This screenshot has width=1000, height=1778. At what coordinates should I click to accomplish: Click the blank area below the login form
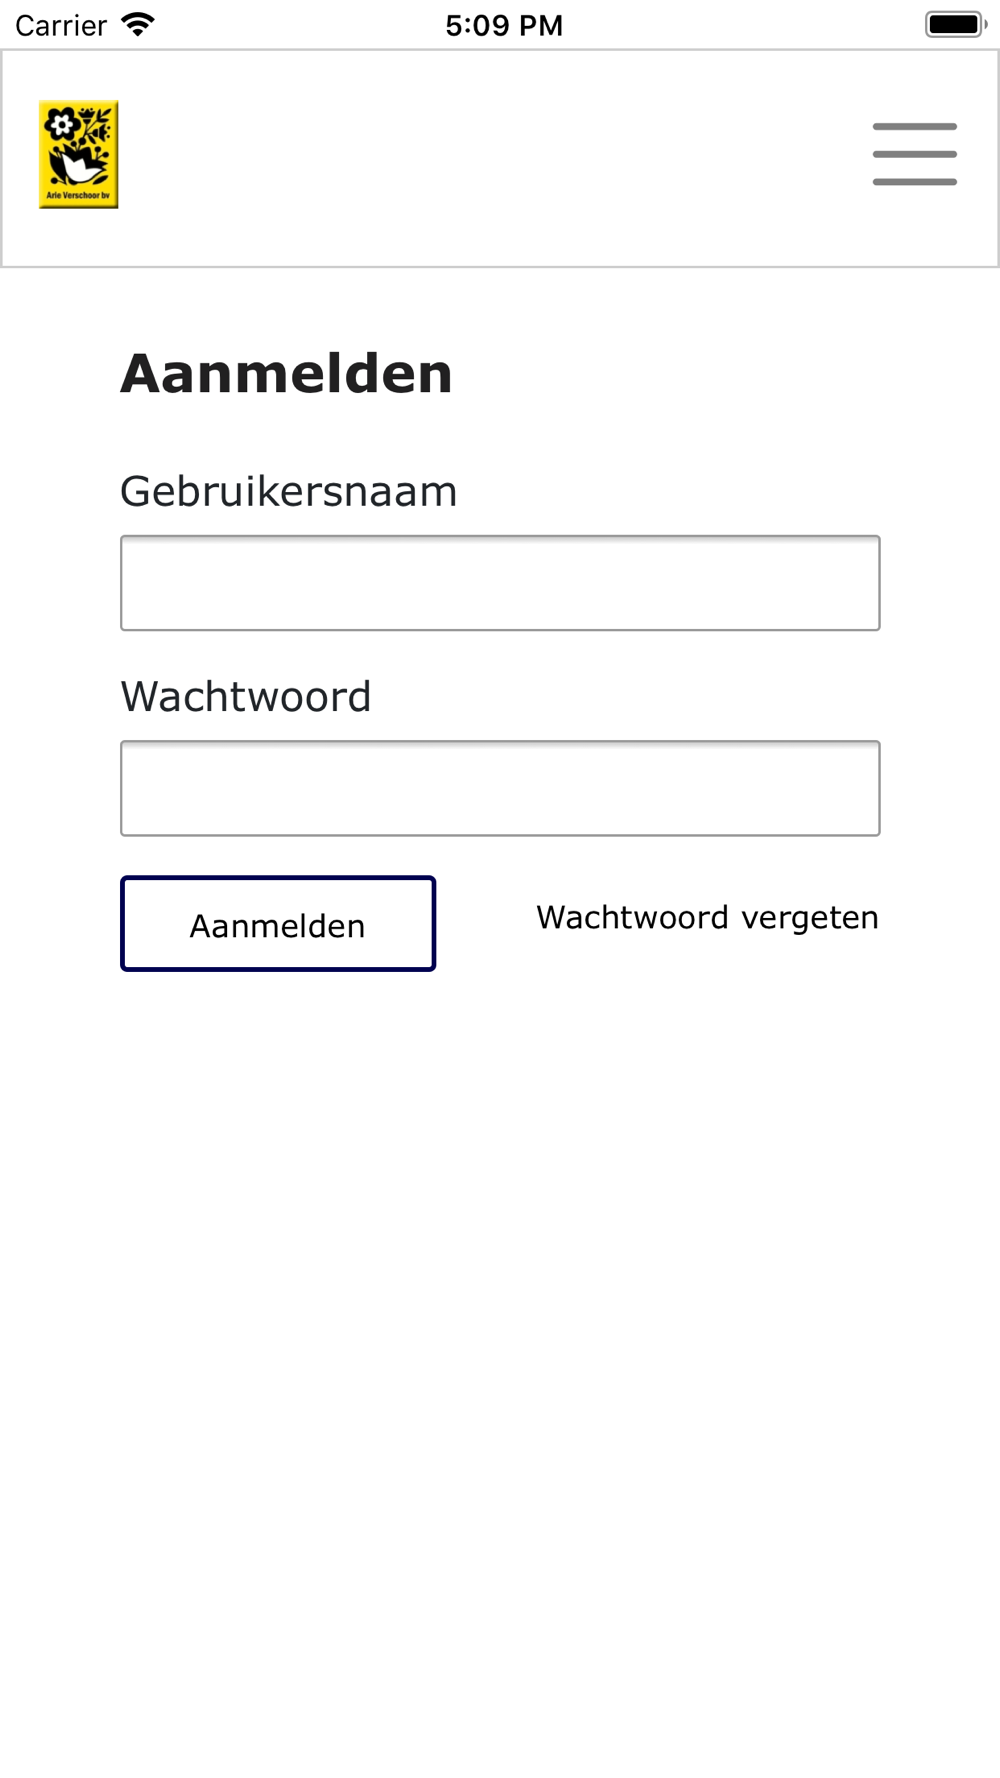[x=500, y=1350]
